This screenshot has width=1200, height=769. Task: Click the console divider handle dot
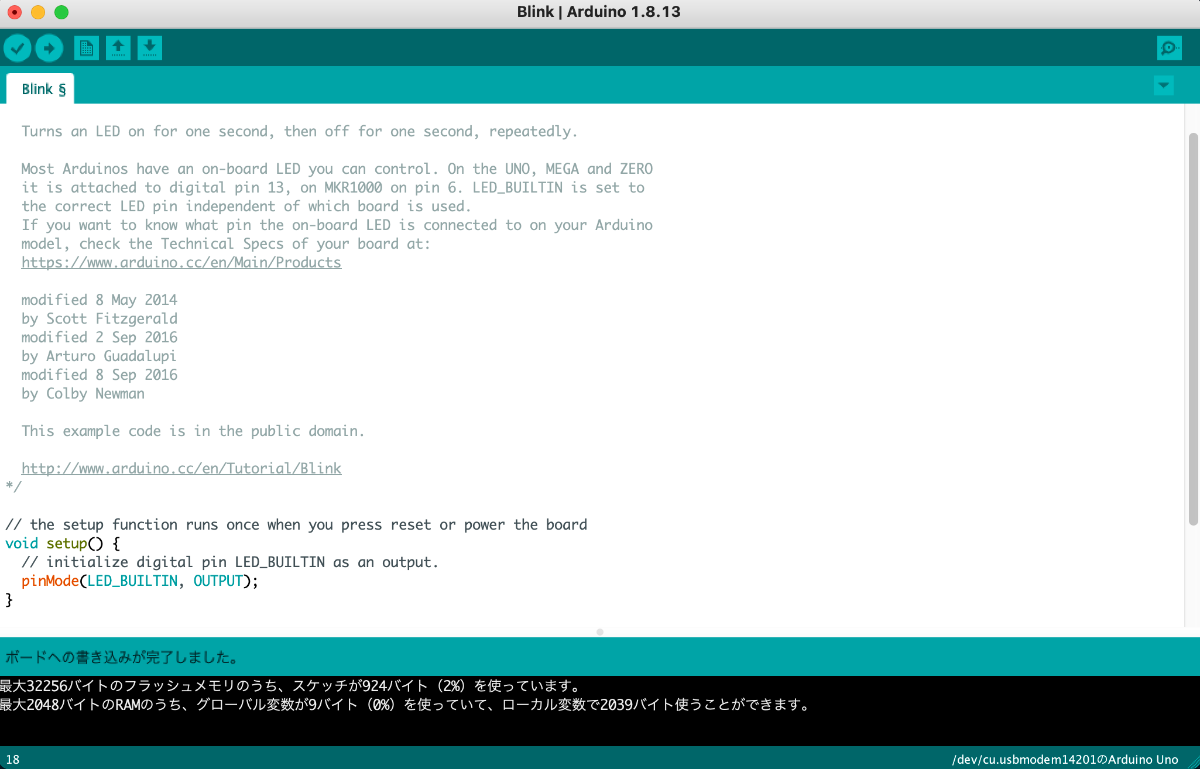(600, 632)
